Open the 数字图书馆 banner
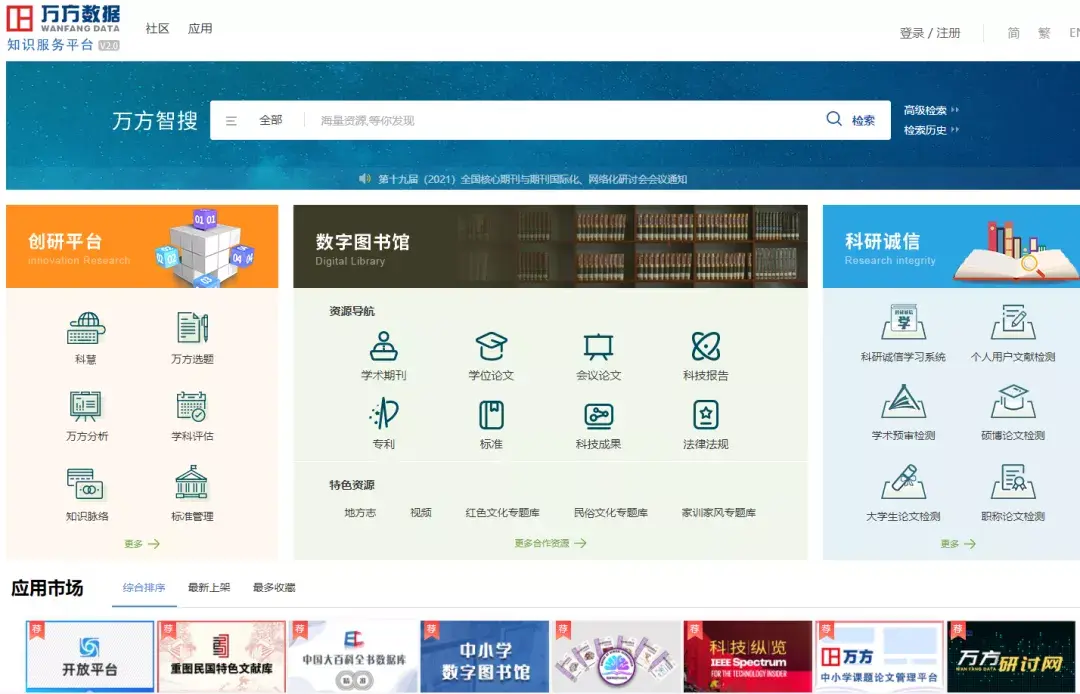1080x694 pixels. coord(550,246)
